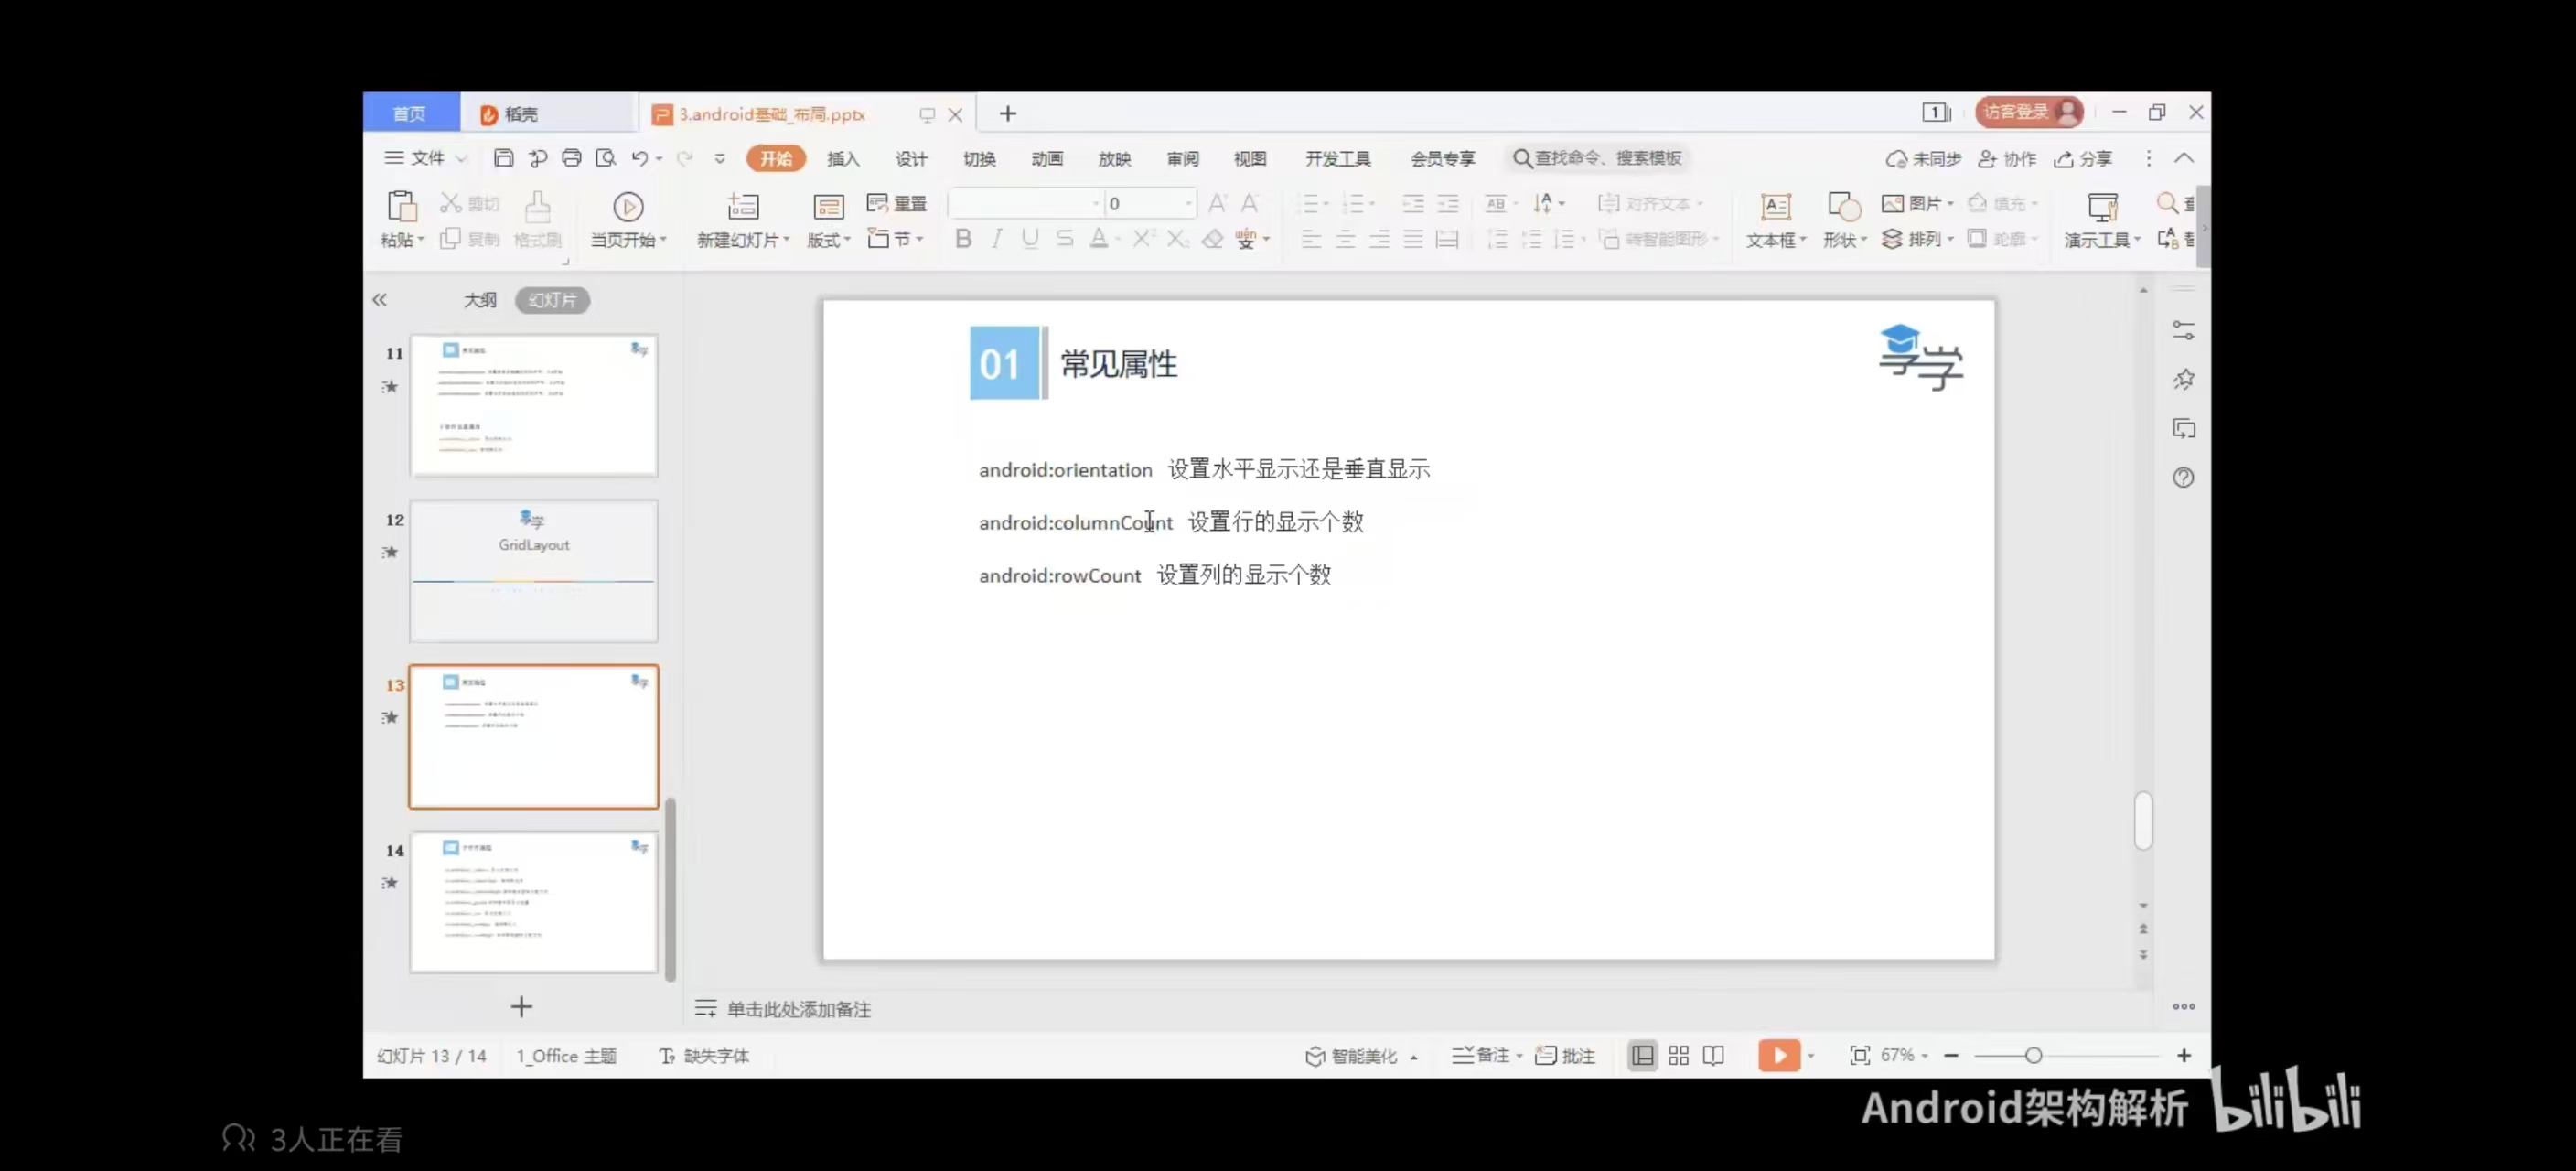Switch to slide sorter view icon

click(x=1678, y=1055)
